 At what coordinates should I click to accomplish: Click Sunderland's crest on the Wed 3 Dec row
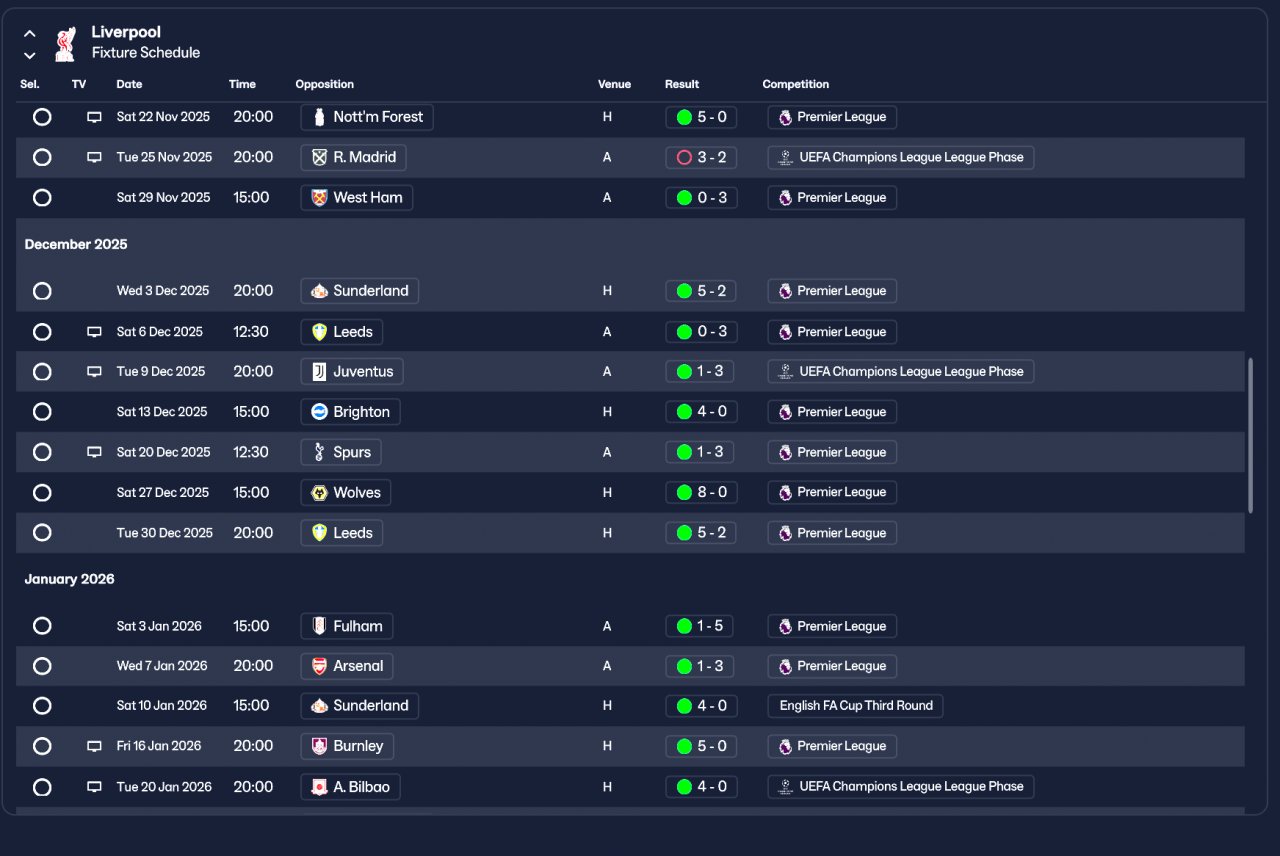point(319,291)
